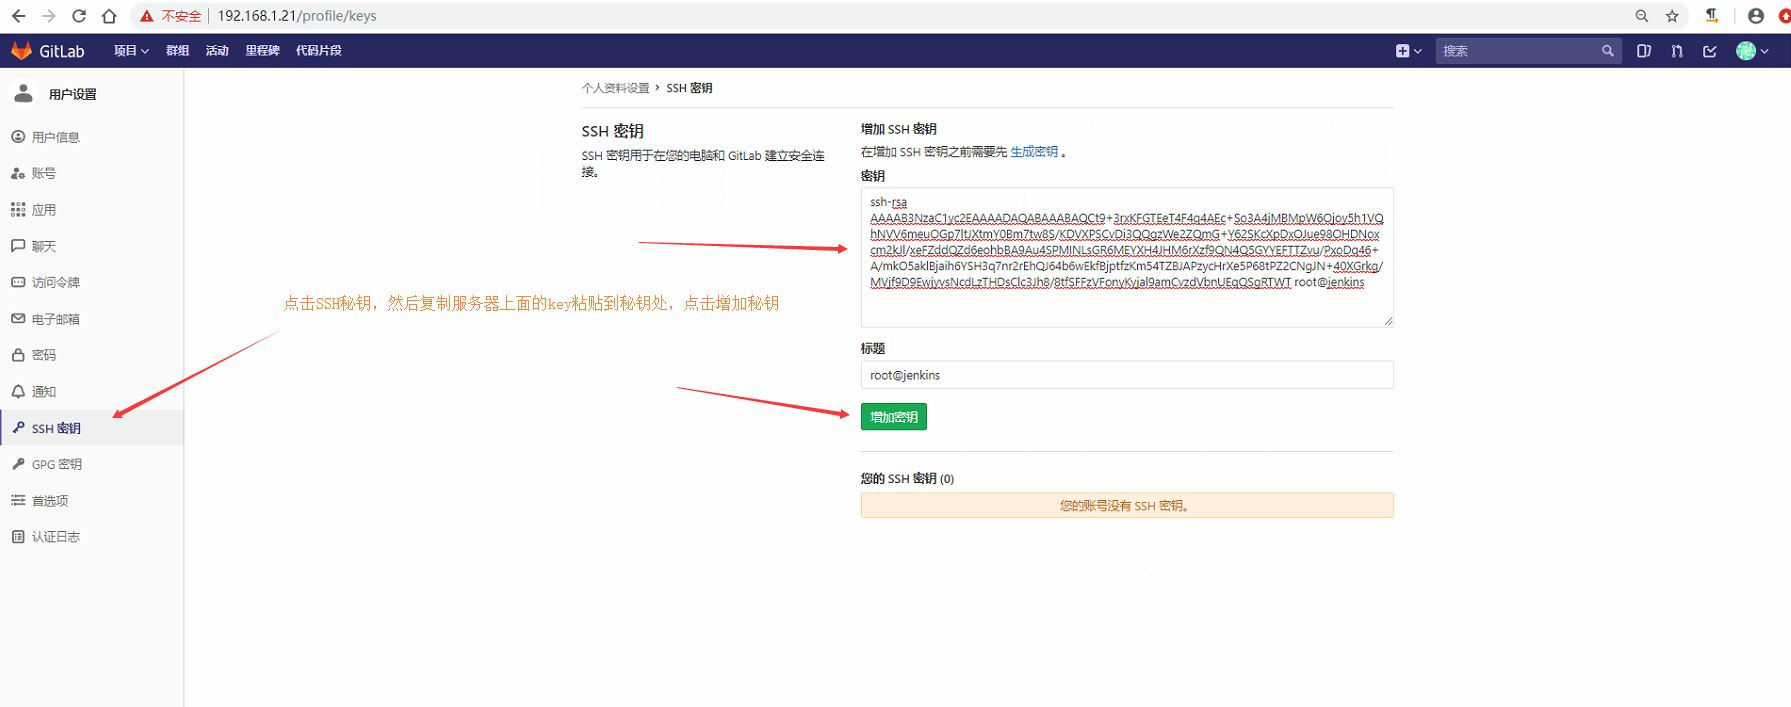Click SSH 密钥 breadcrumb link
This screenshot has height=707, width=1791.
coord(689,88)
